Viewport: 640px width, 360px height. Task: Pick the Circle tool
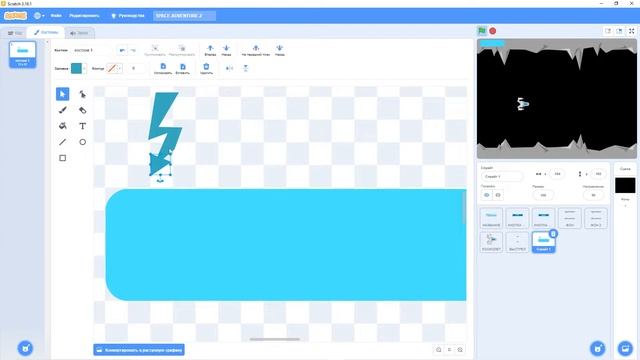click(x=82, y=142)
